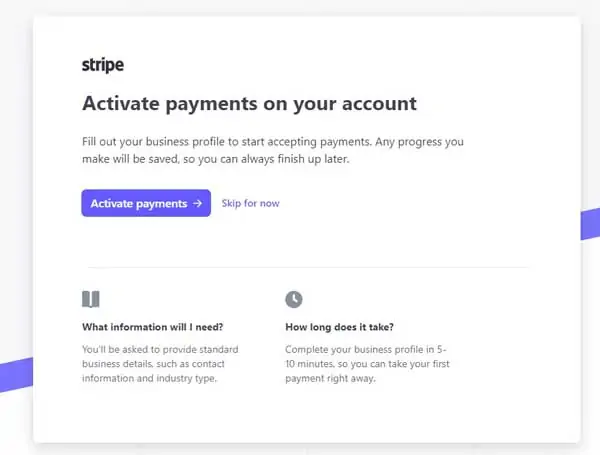Screen dimensions: 600x455
Task: Click the open book icon
Action: tap(91, 299)
